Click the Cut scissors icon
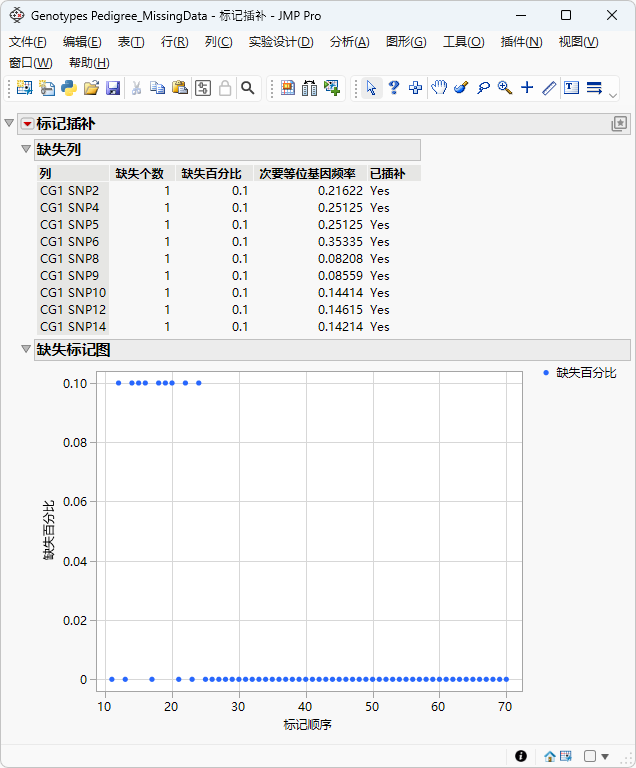The height and width of the screenshot is (768, 636). coord(136,88)
